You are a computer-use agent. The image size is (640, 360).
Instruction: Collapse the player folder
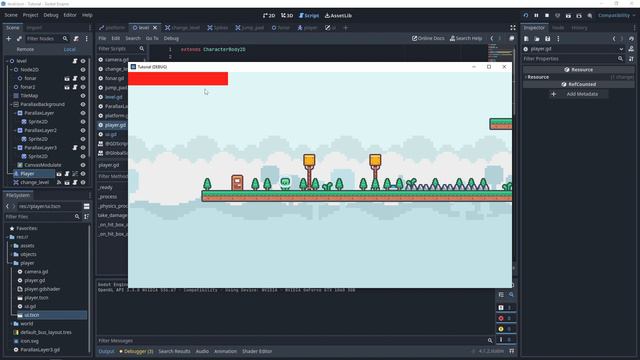11,263
